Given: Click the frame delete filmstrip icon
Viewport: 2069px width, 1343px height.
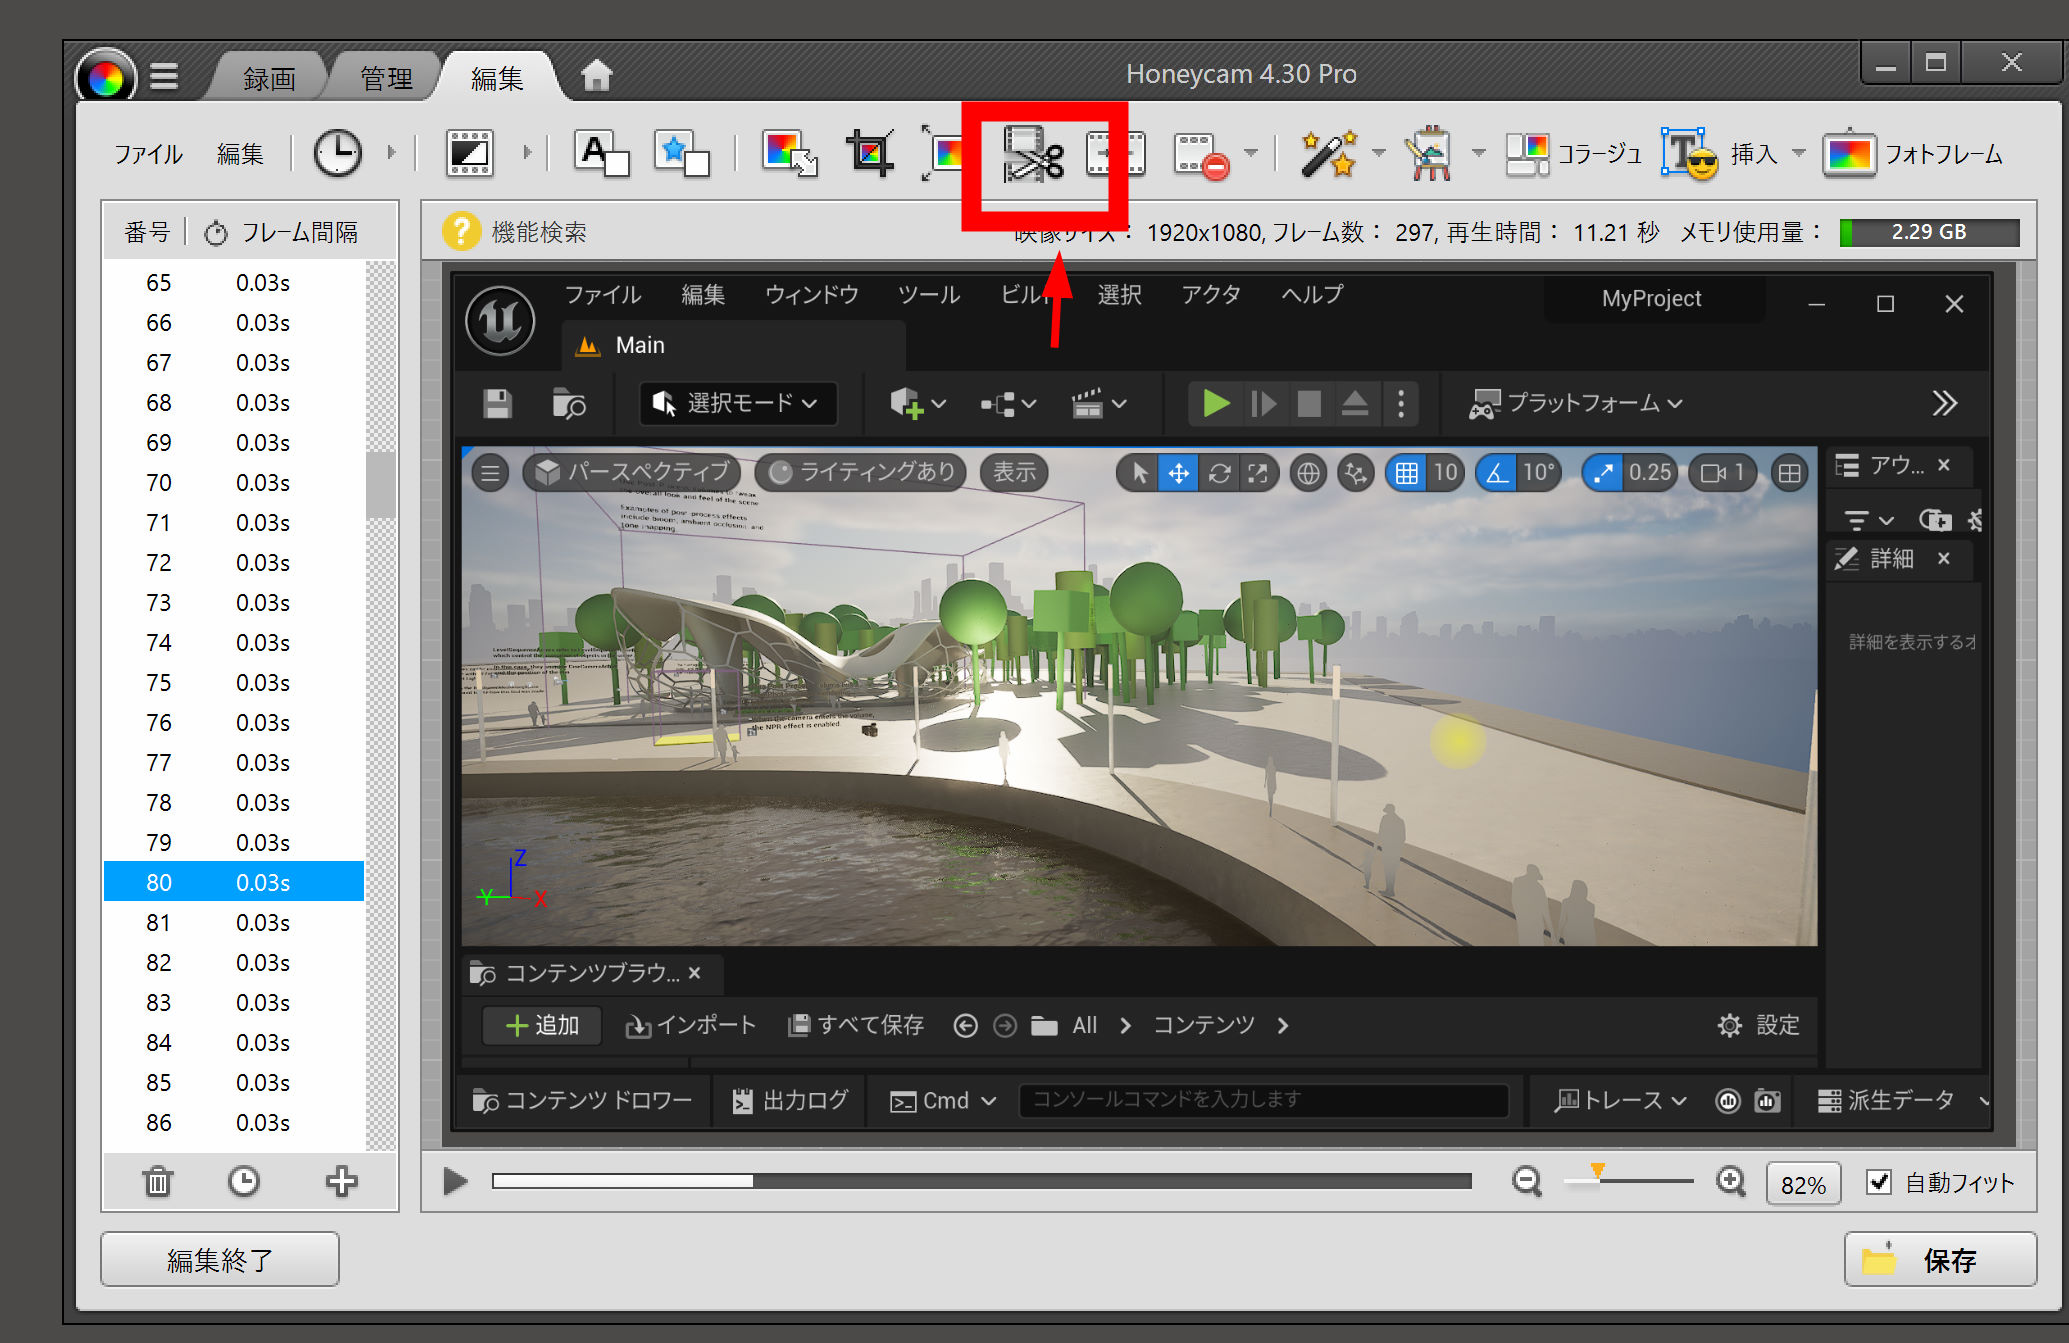Looking at the screenshot, I should (1200, 155).
